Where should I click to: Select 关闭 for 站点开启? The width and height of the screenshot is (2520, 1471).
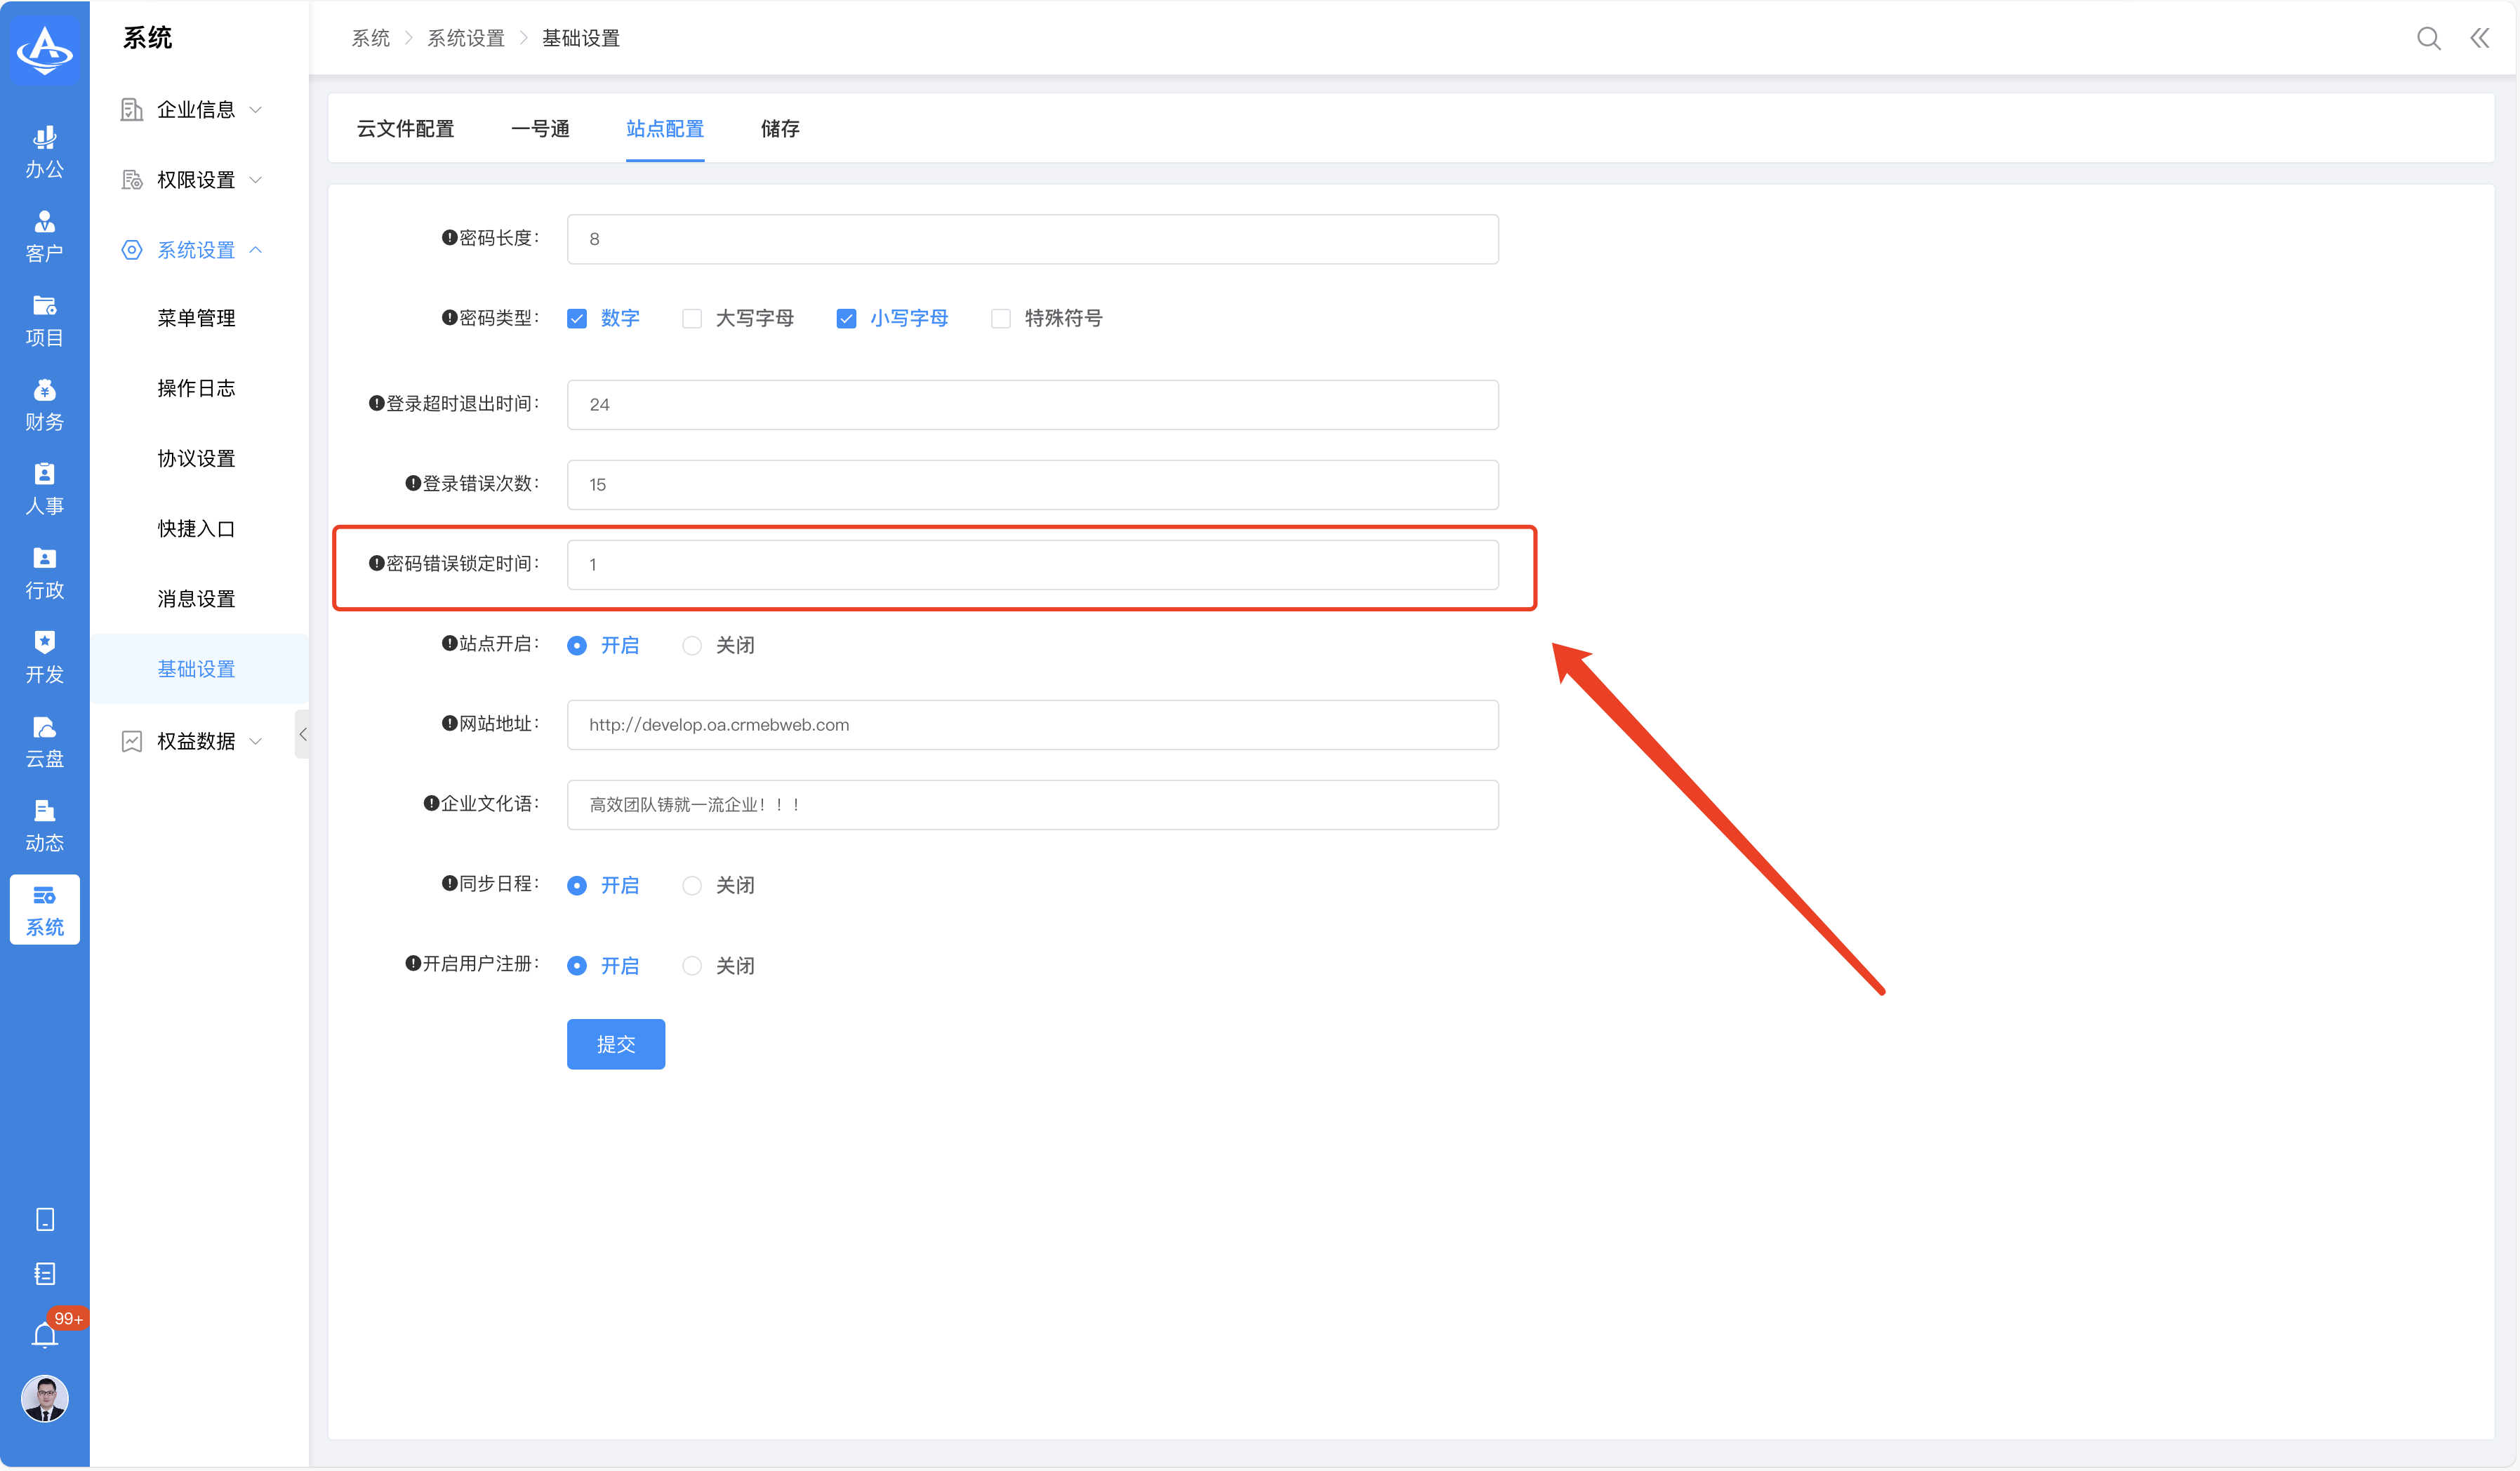692,646
